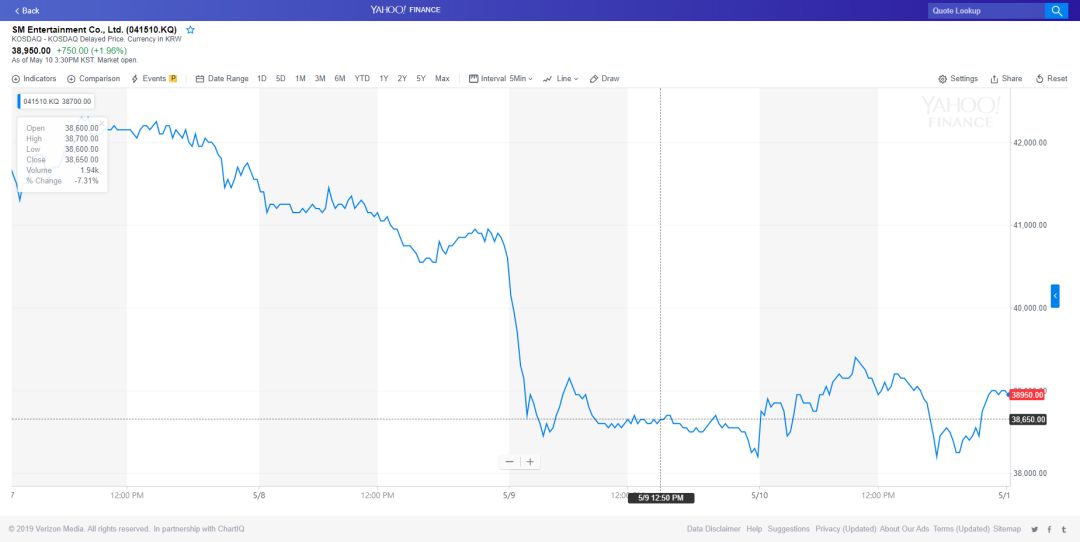
Task: Share the chart
Action: click(x=1006, y=79)
